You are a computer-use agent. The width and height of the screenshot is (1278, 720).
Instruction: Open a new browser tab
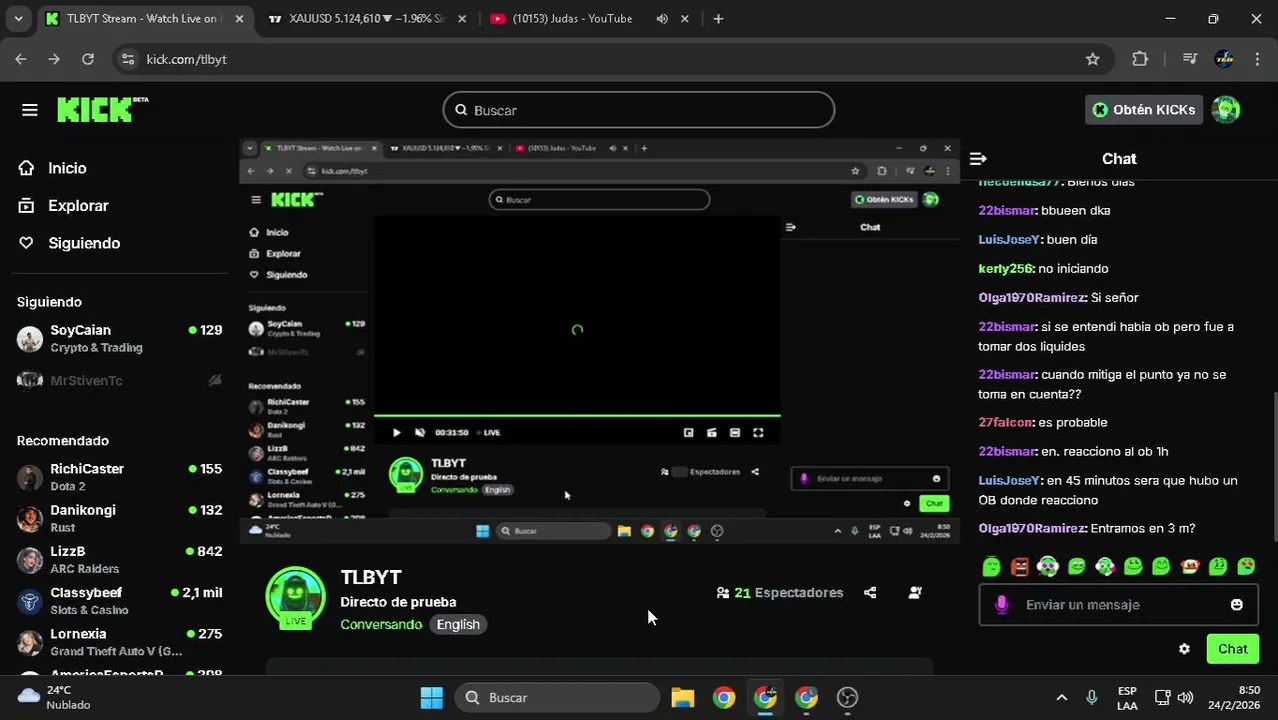[x=718, y=18]
